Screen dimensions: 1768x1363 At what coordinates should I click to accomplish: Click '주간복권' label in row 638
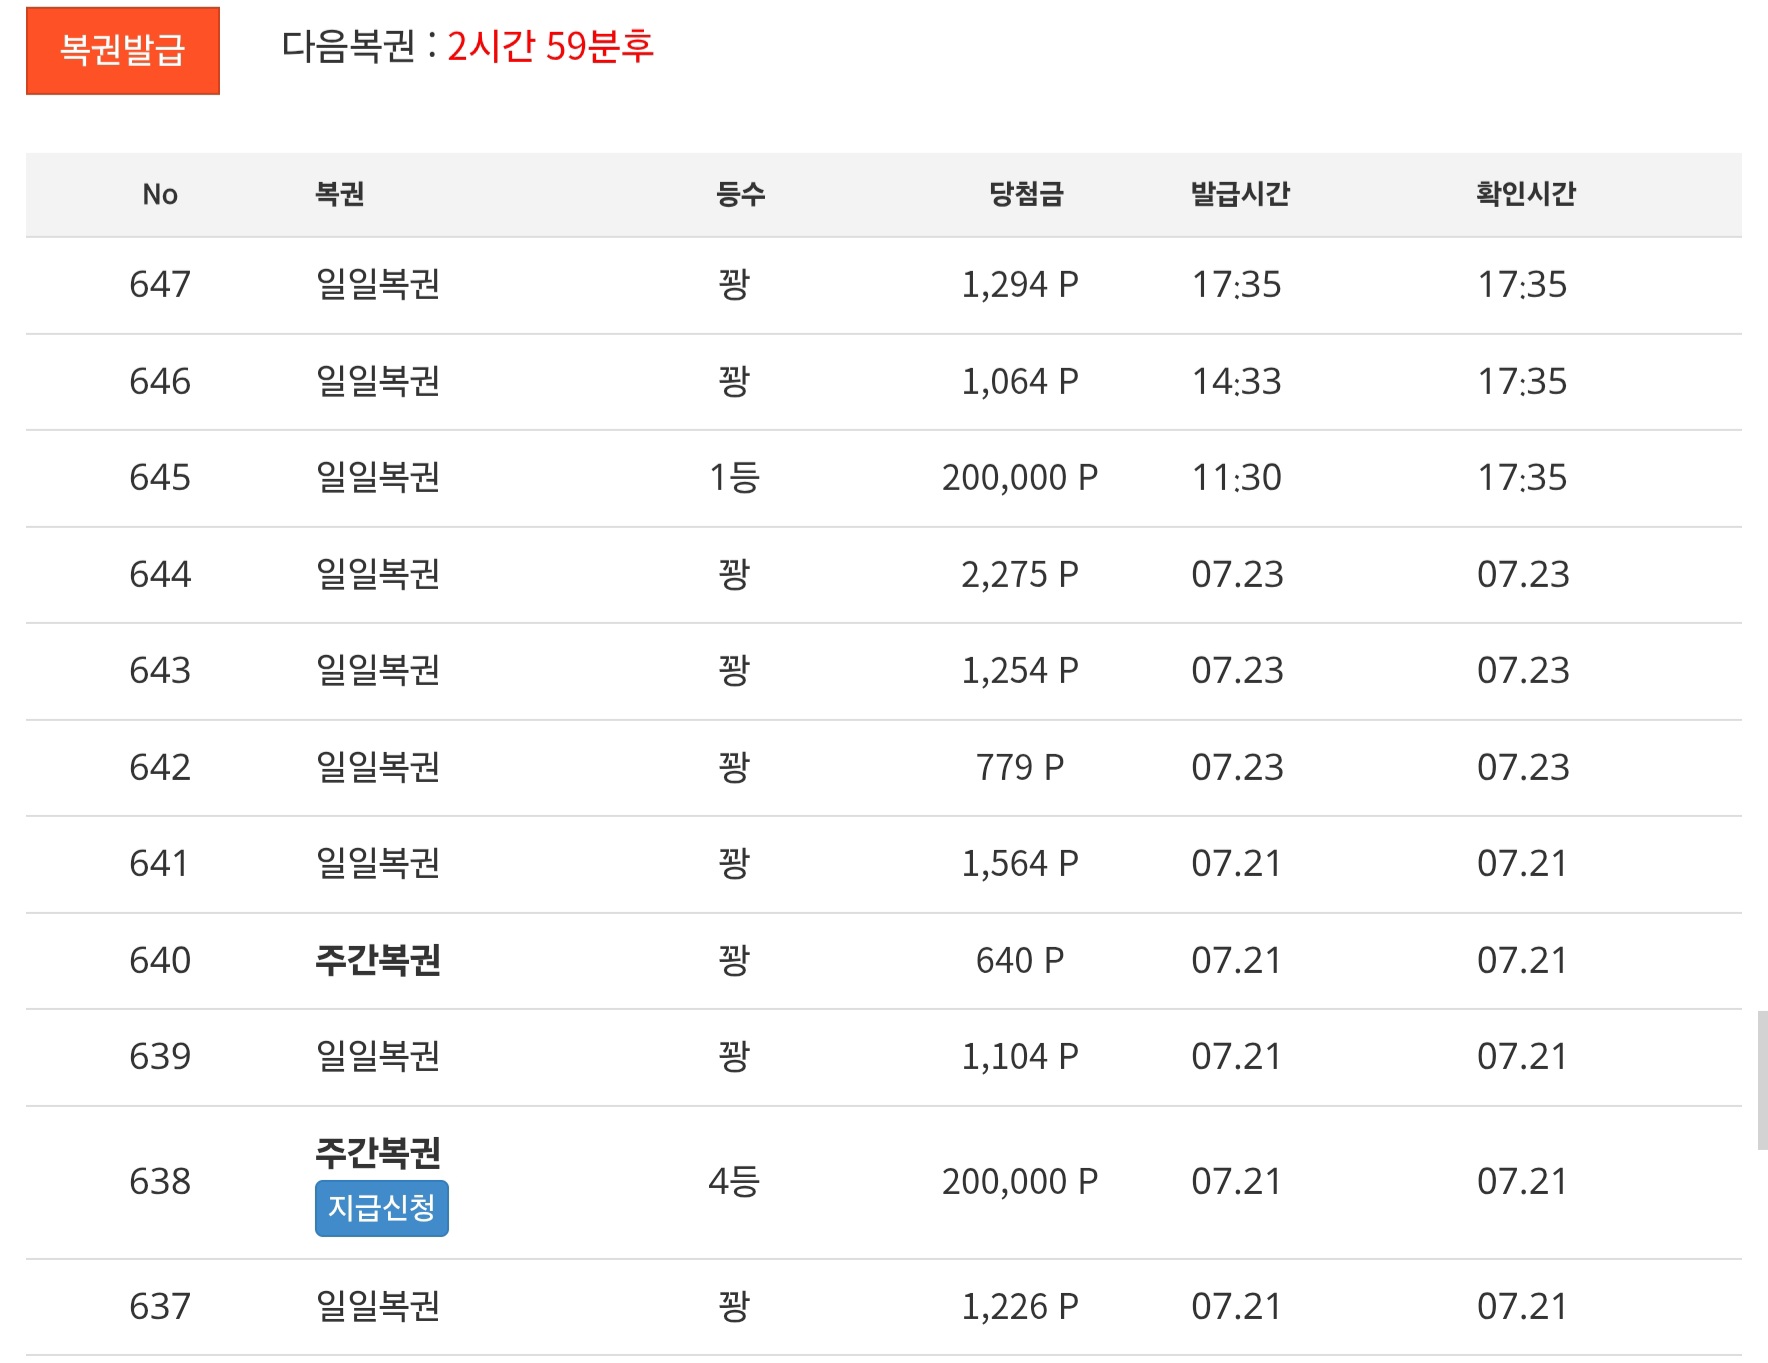coord(378,1153)
